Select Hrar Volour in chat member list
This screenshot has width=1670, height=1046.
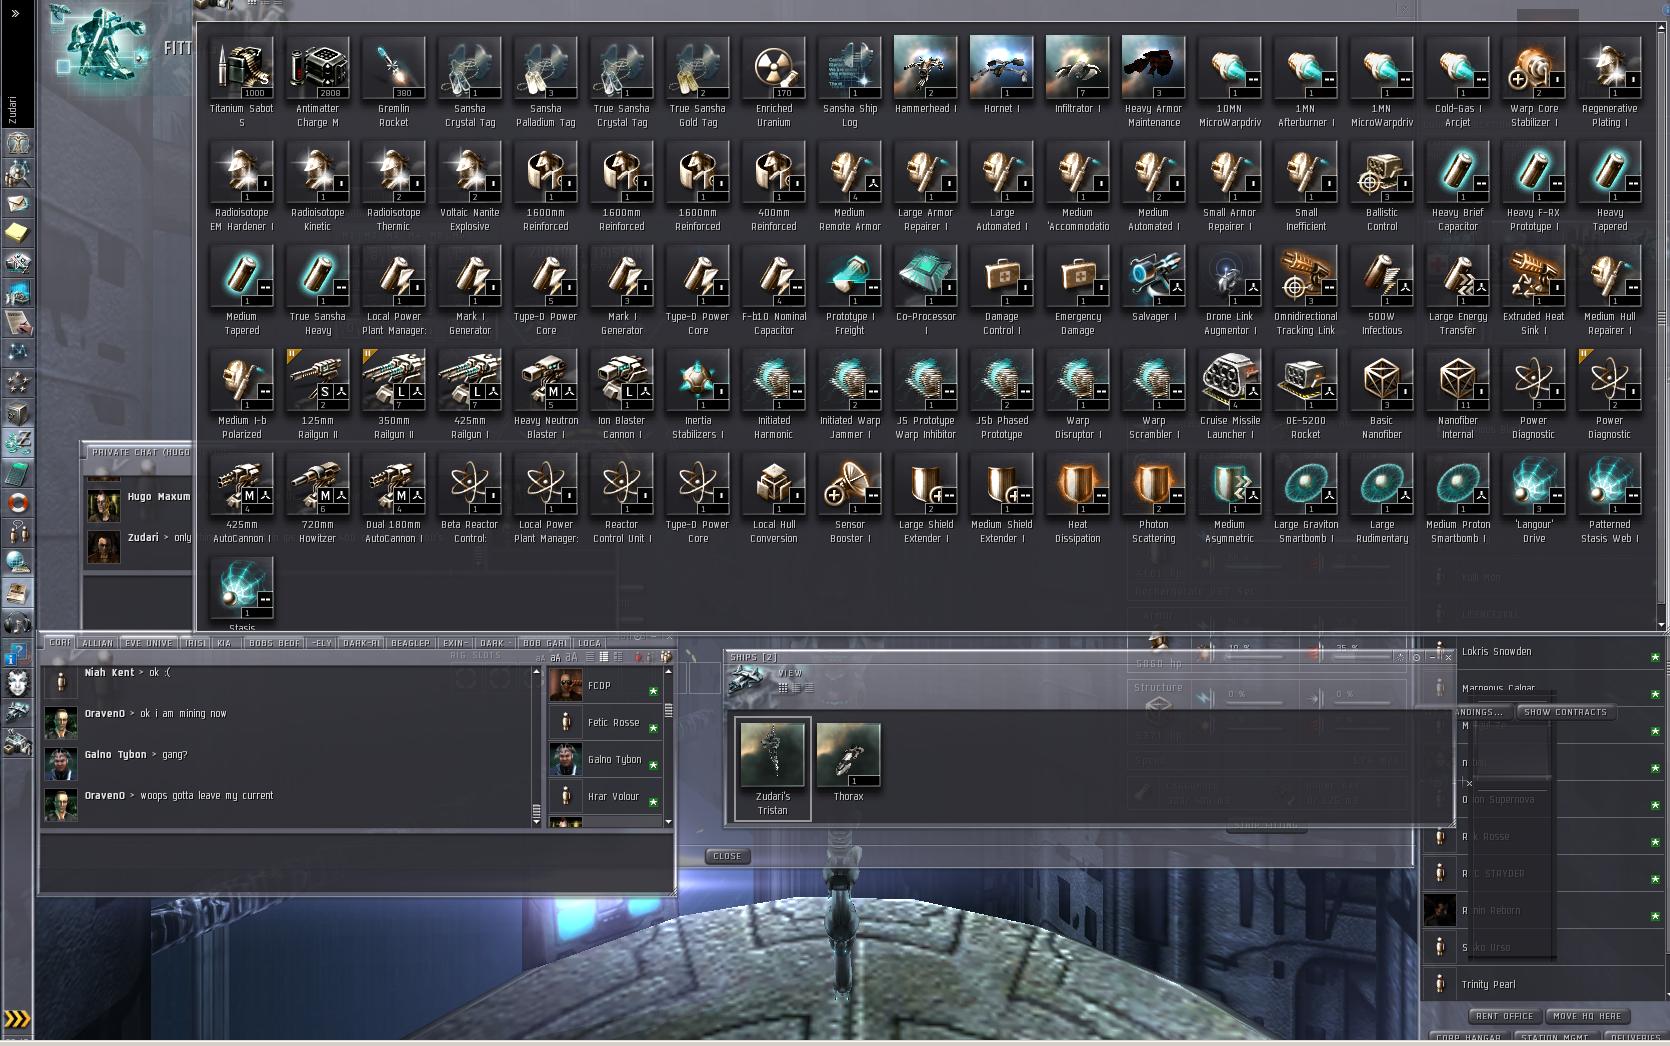click(x=605, y=797)
